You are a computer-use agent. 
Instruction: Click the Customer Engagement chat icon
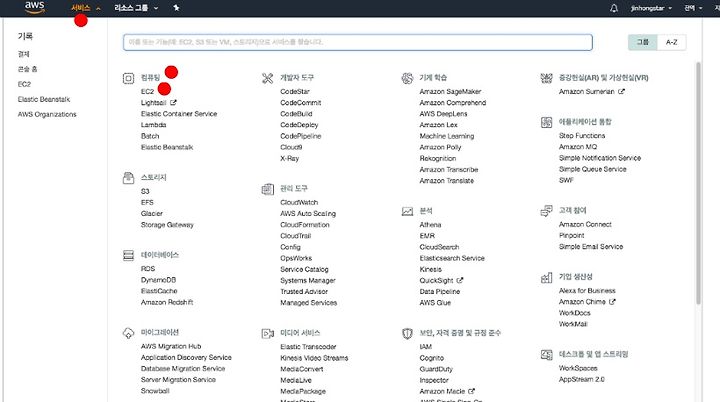point(546,211)
